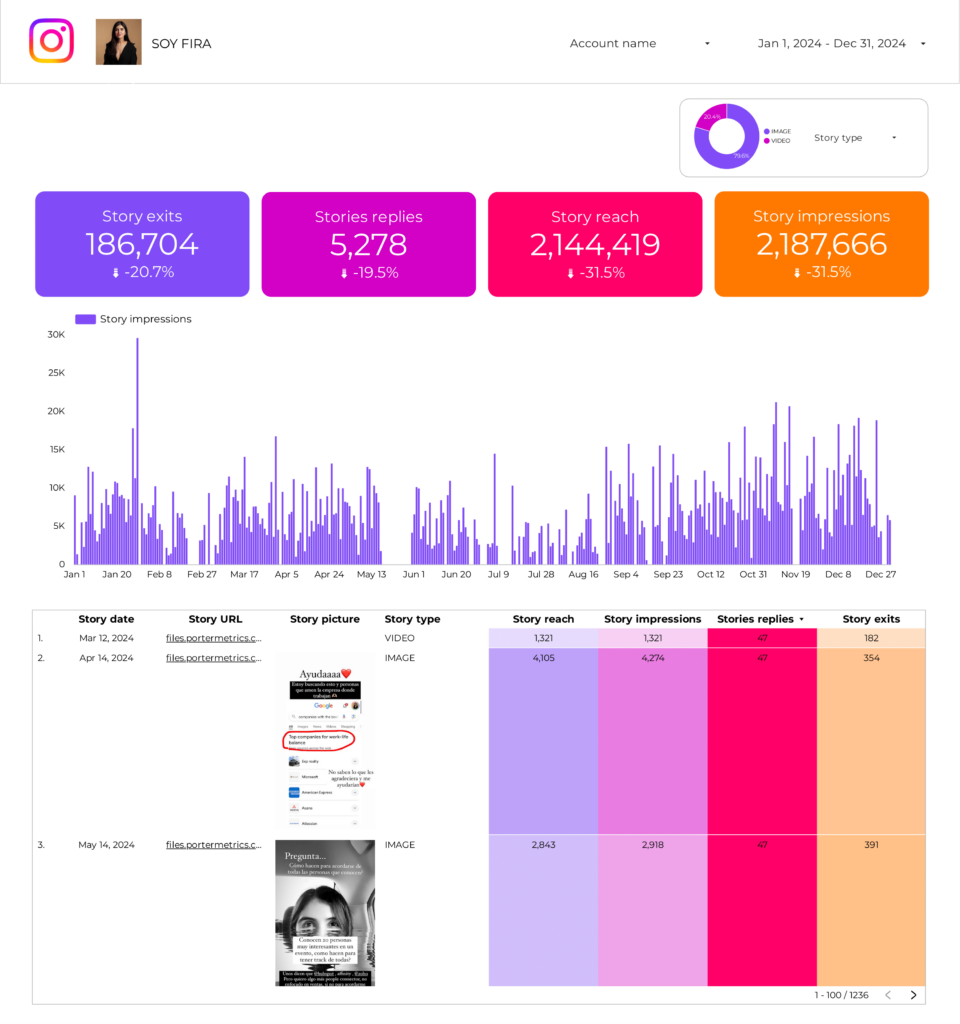Expand the Story type filter dropdown
Image resolution: width=960 pixels, height=1024 pixels.
coord(855,138)
